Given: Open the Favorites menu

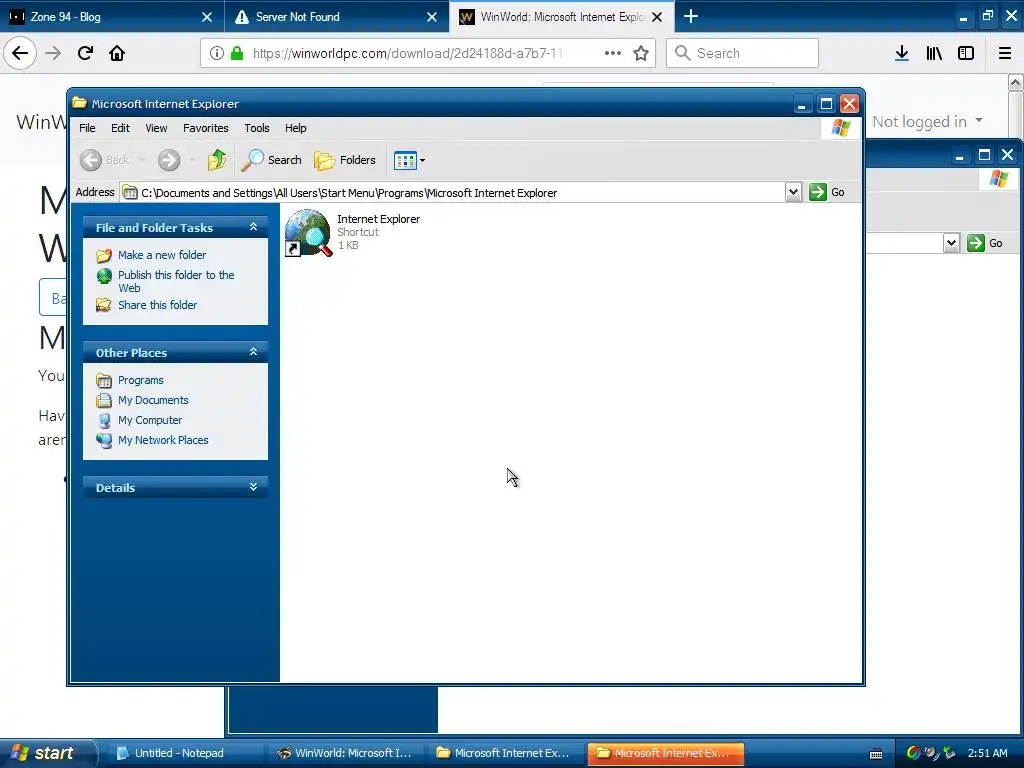Looking at the screenshot, I should tap(206, 128).
